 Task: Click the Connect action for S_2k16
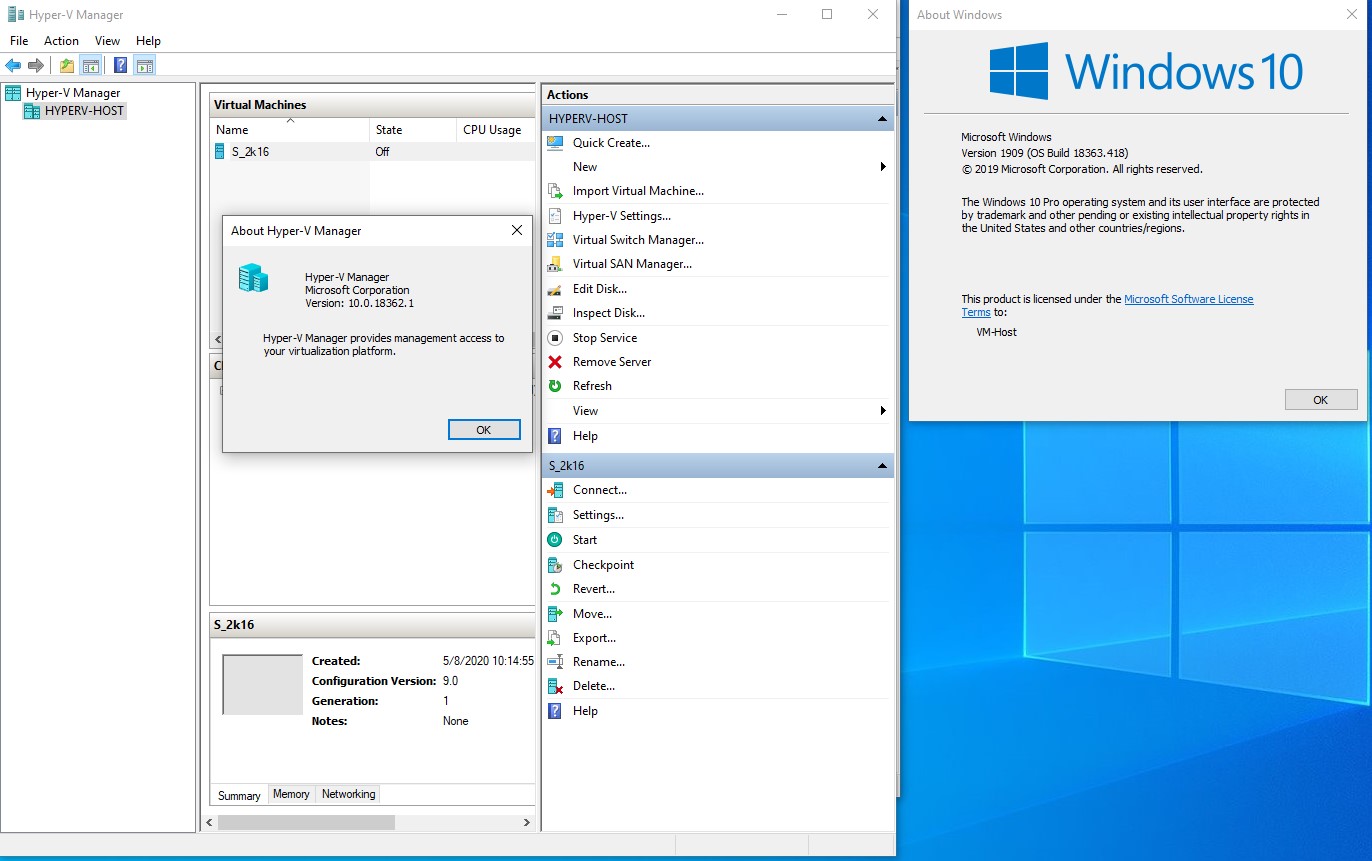[599, 490]
